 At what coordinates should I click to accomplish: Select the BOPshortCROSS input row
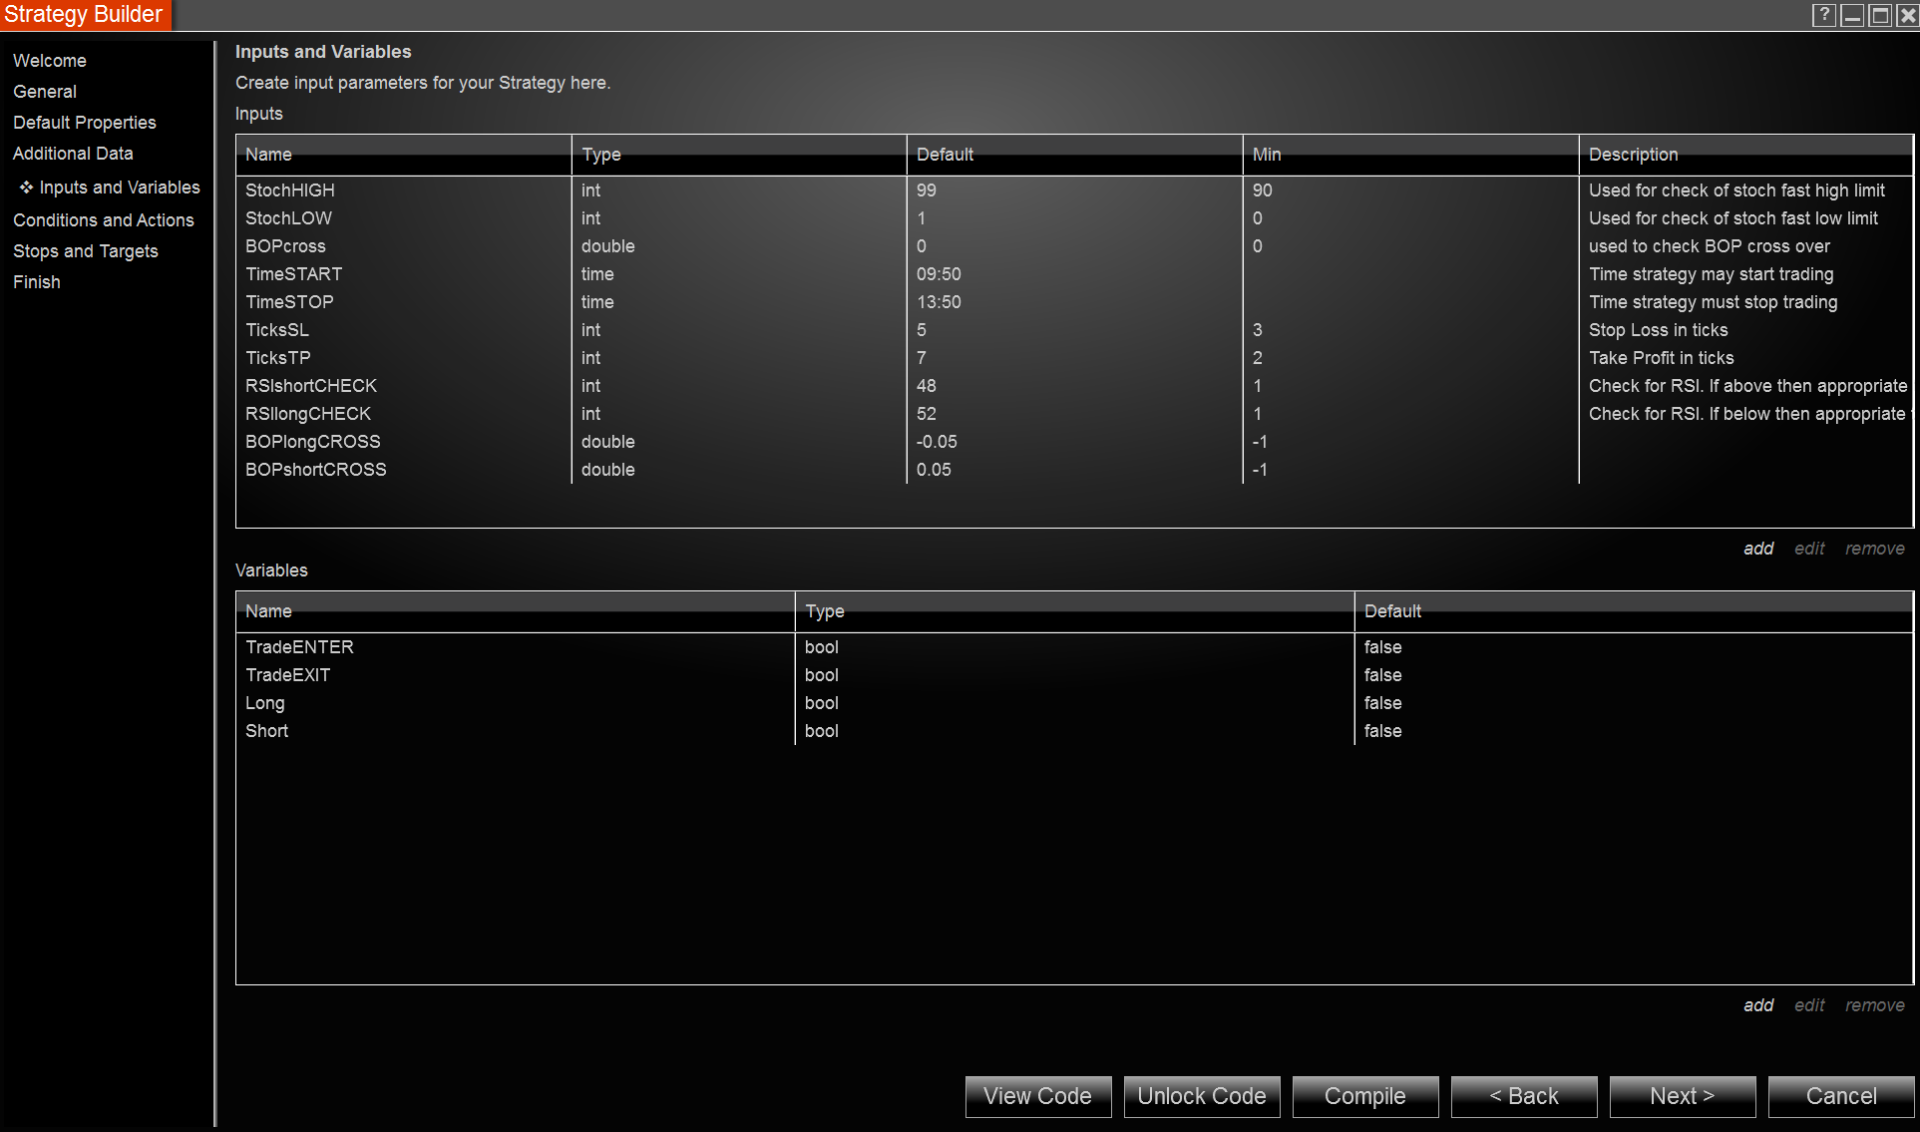315,470
